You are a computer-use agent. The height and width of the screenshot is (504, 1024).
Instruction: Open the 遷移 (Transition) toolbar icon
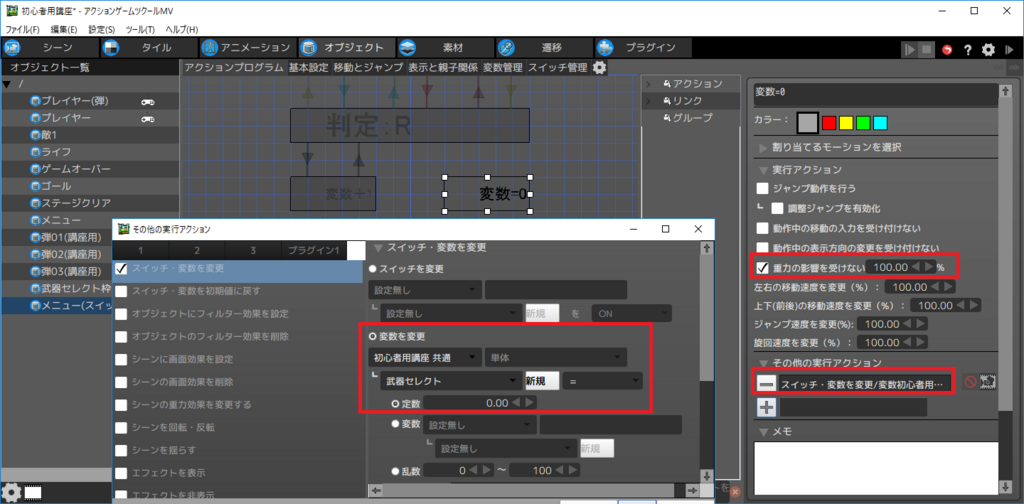tap(506, 48)
